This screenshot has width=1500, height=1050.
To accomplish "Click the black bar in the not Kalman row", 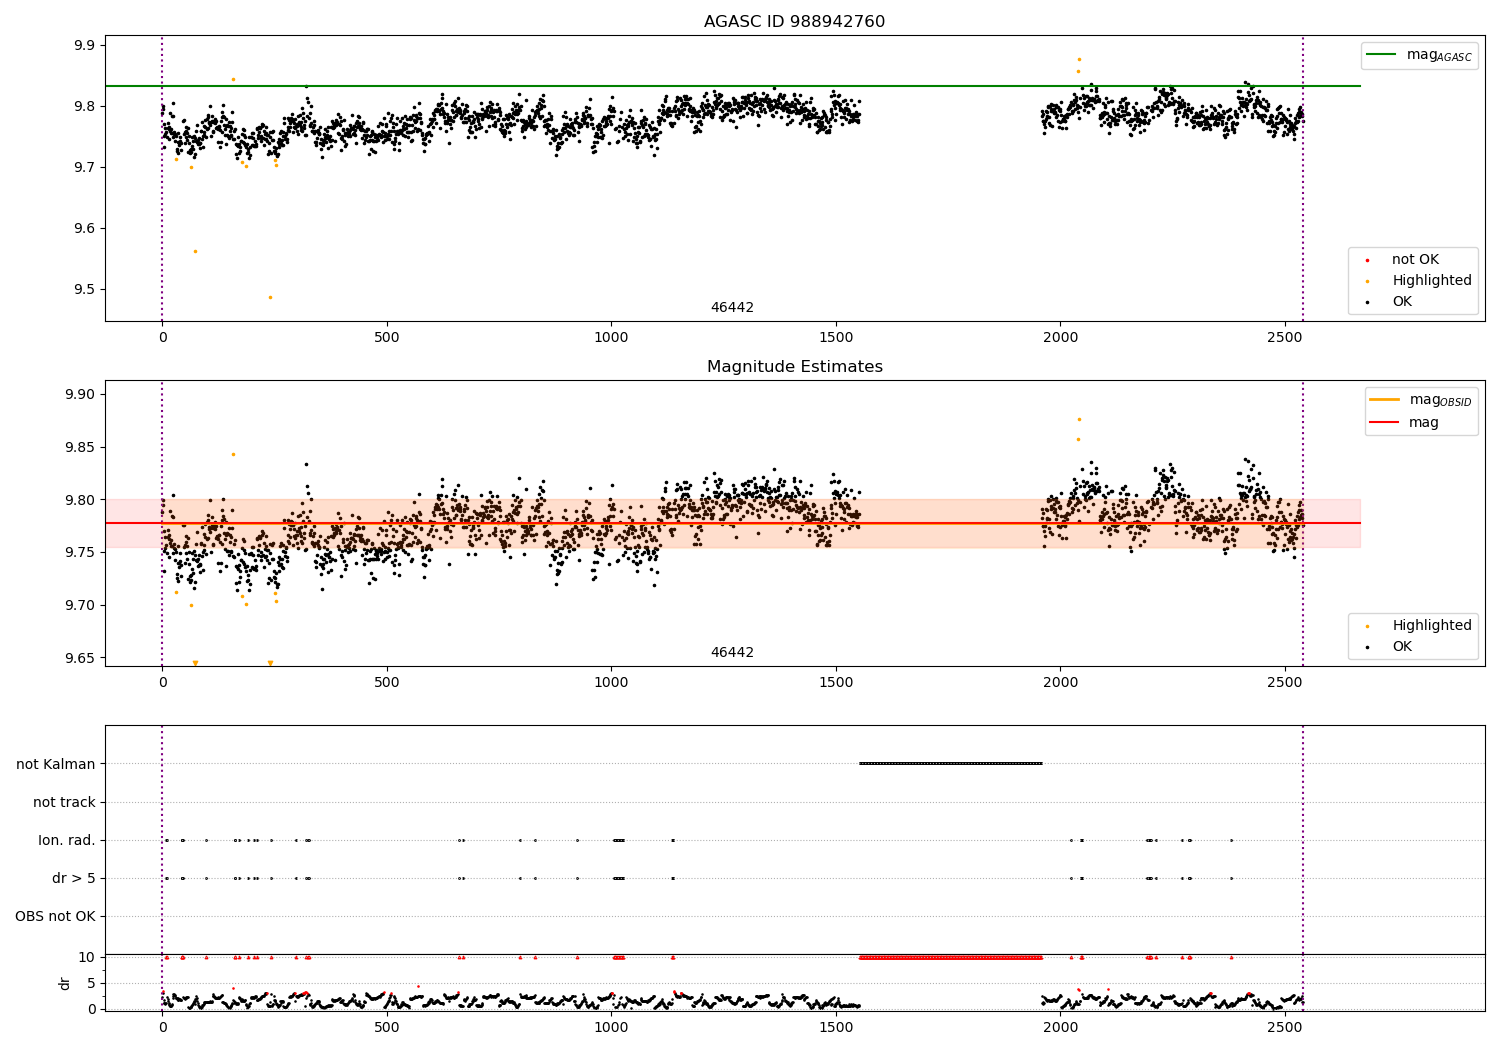I will pyautogui.click(x=951, y=764).
